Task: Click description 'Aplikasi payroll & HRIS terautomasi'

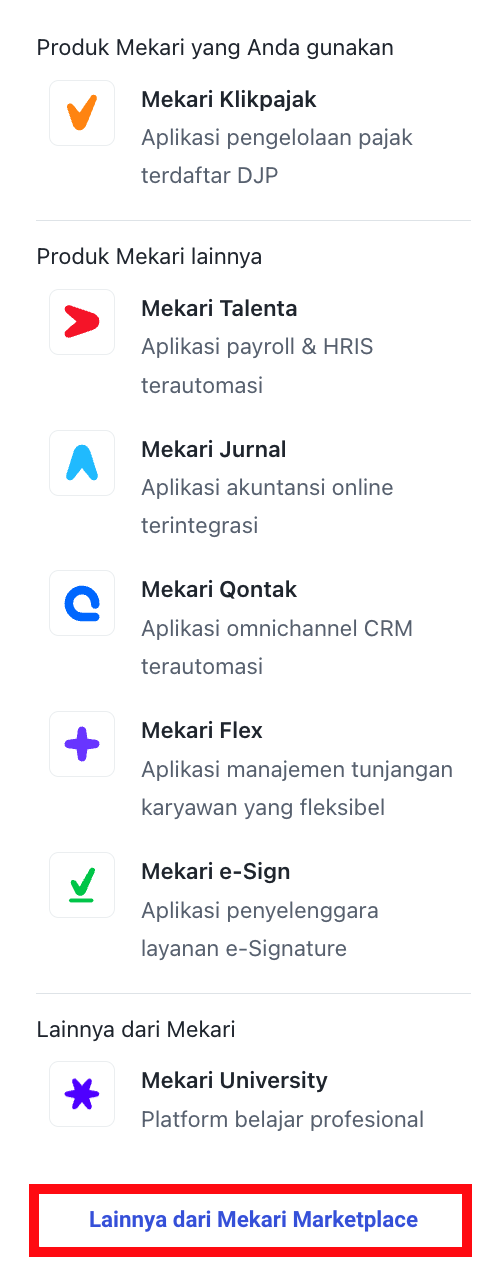Action: click(257, 366)
